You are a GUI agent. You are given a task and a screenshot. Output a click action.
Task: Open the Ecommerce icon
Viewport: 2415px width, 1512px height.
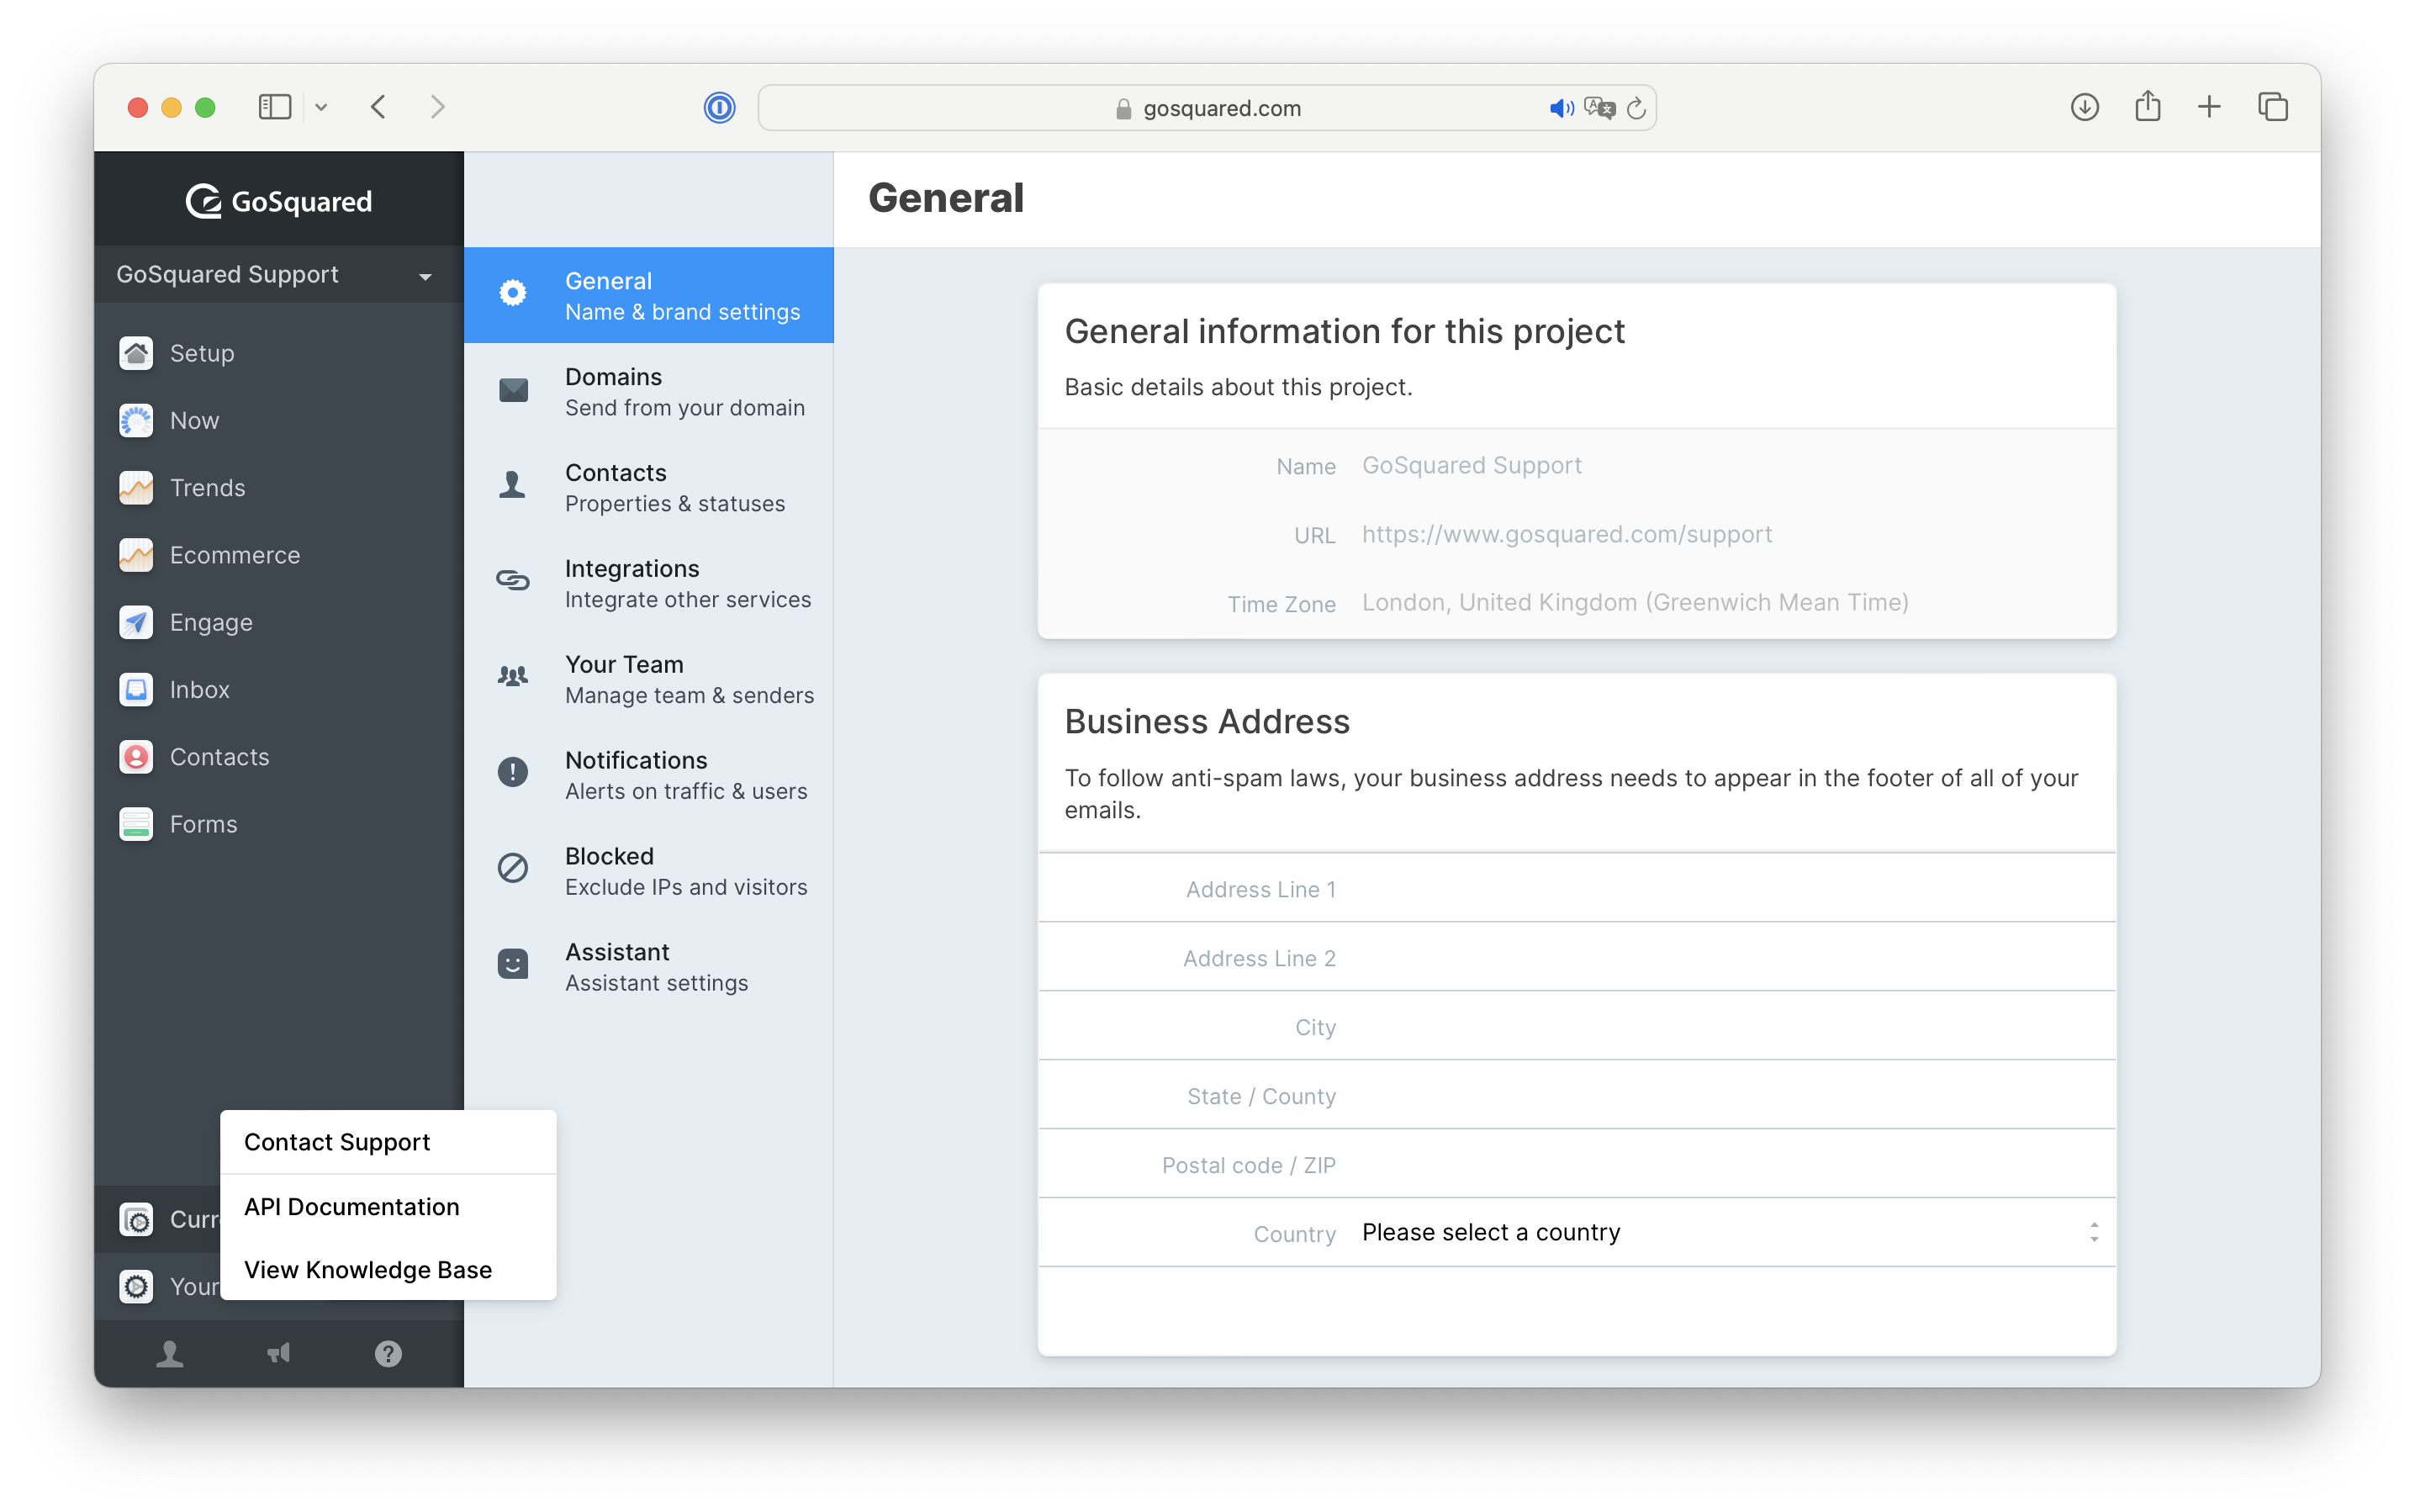136,555
